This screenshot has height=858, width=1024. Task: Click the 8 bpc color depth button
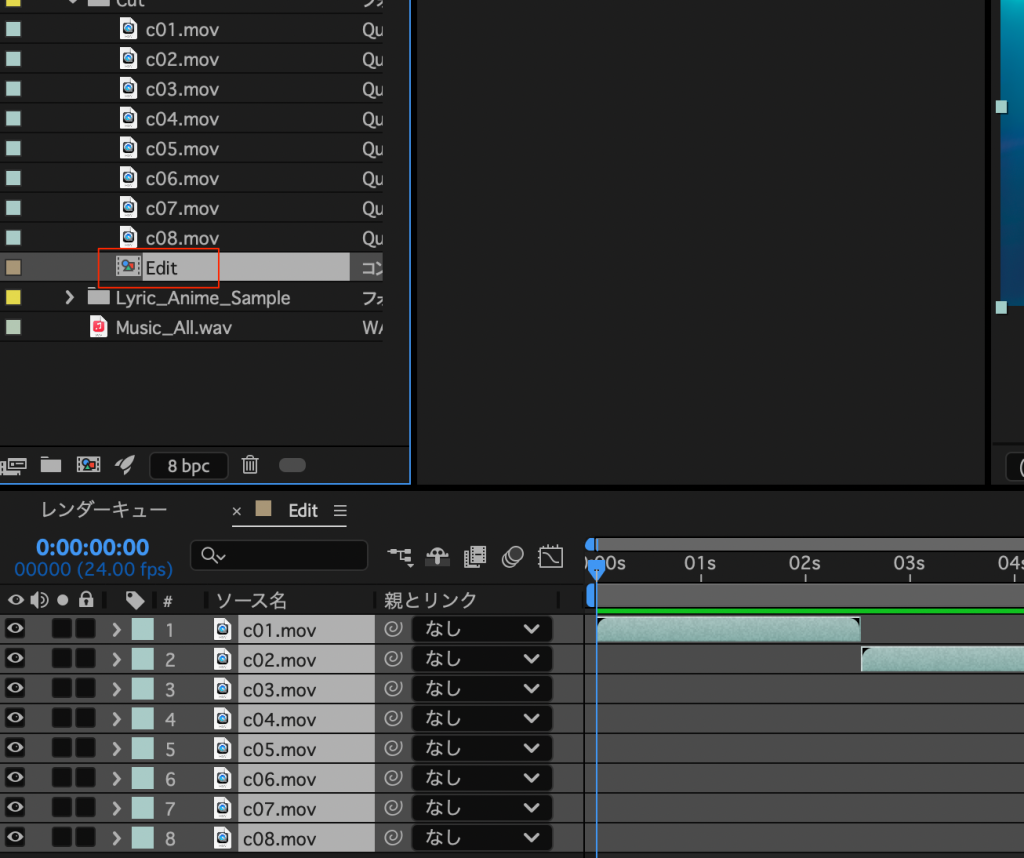pyautogui.click(x=188, y=465)
